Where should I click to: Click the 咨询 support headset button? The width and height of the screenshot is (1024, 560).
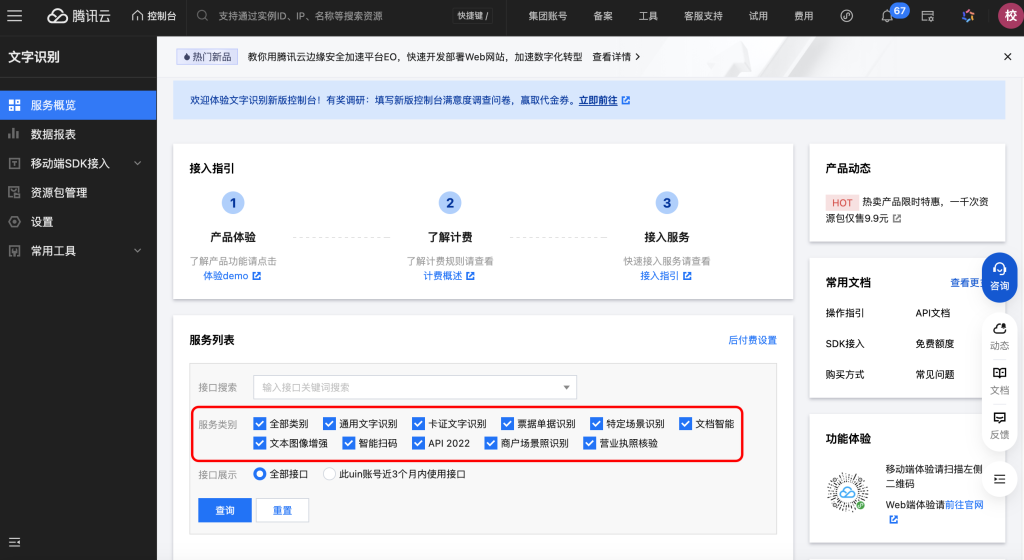[999, 277]
